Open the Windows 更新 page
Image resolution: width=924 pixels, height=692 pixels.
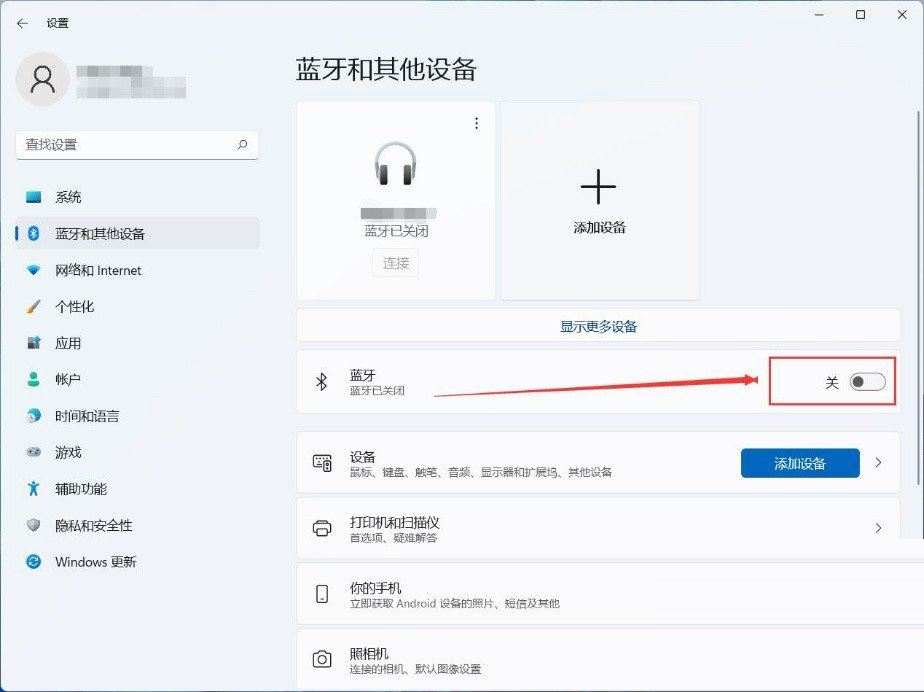(137, 562)
